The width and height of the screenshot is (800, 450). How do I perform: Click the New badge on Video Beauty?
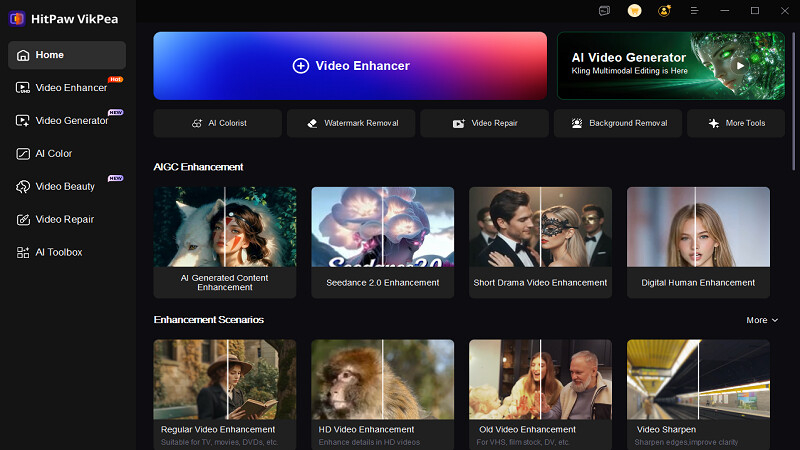click(x=115, y=178)
